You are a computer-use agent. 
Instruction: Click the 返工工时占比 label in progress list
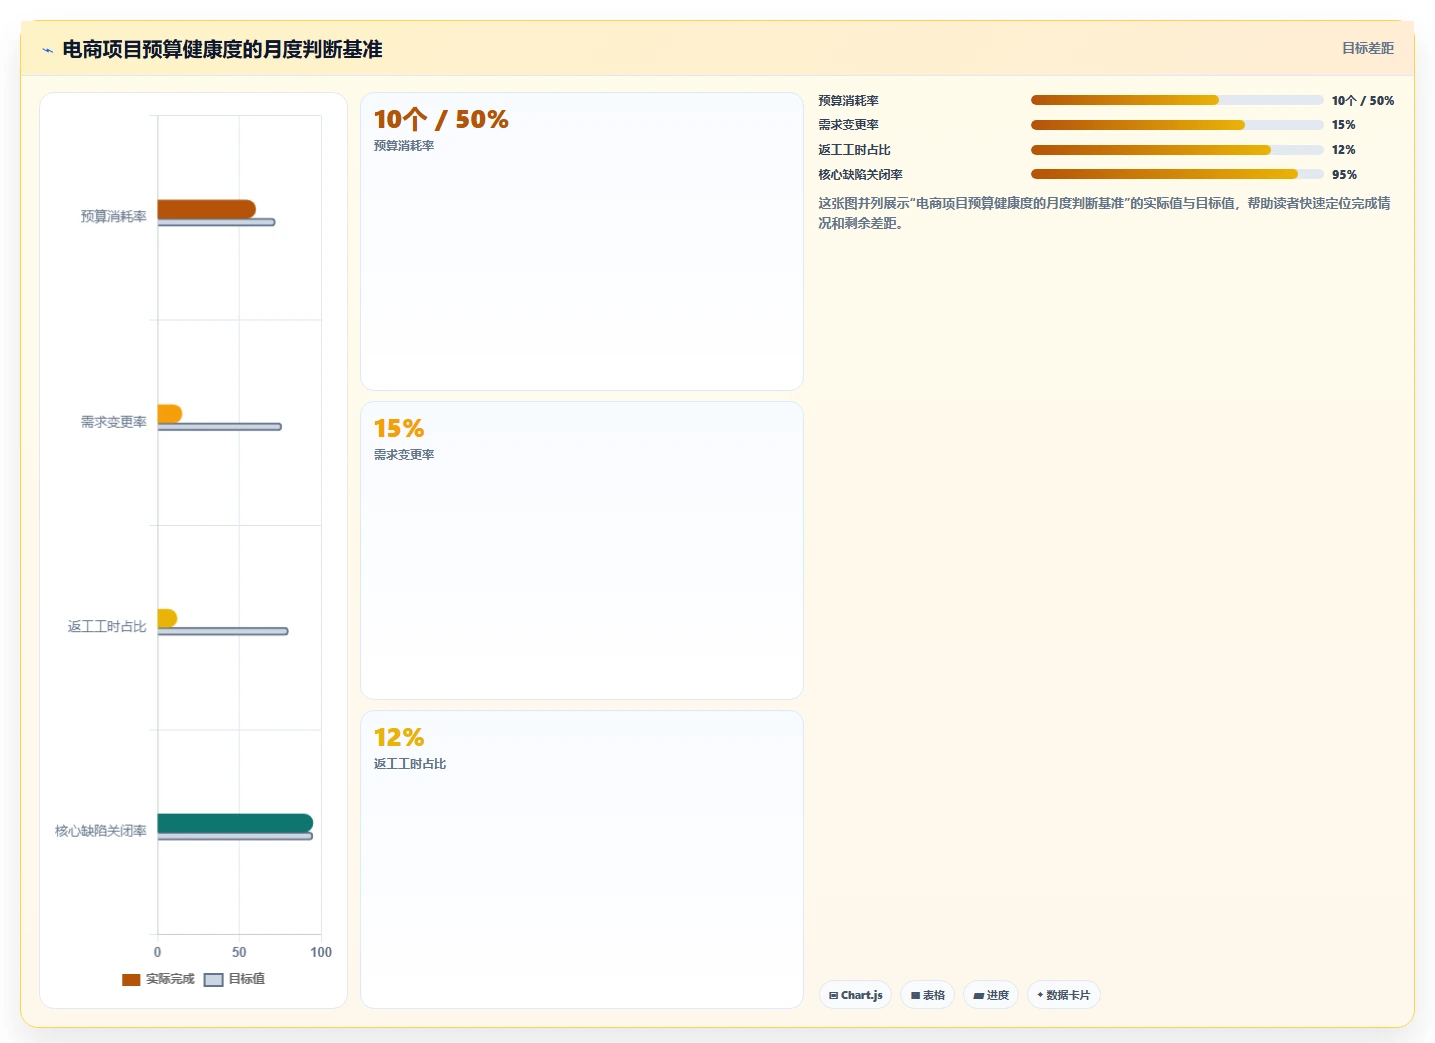click(x=854, y=150)
